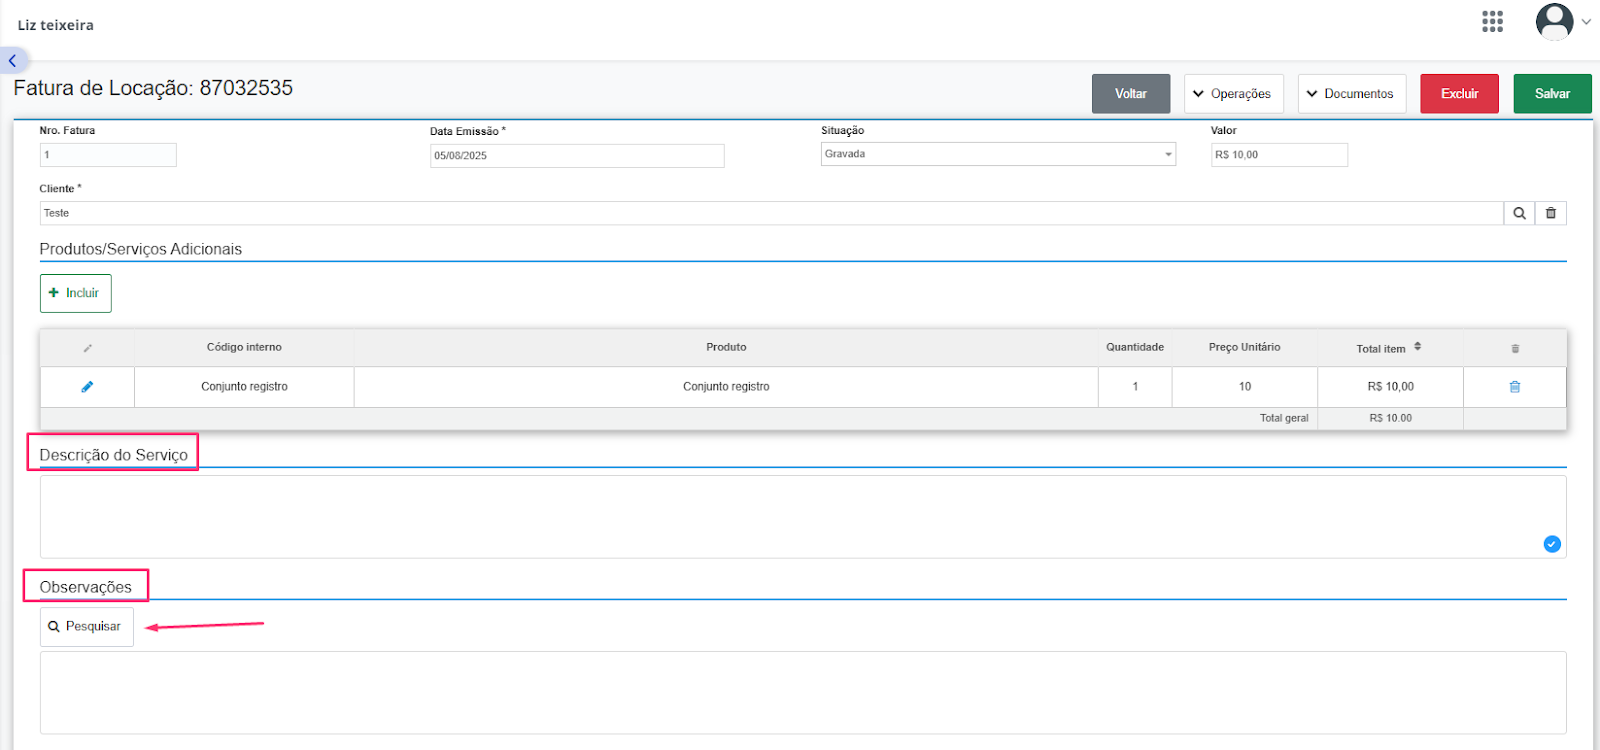Screen dimensions: 1600x750
Task: Collapse sidebar with left chevron icon
Action: 13,61
